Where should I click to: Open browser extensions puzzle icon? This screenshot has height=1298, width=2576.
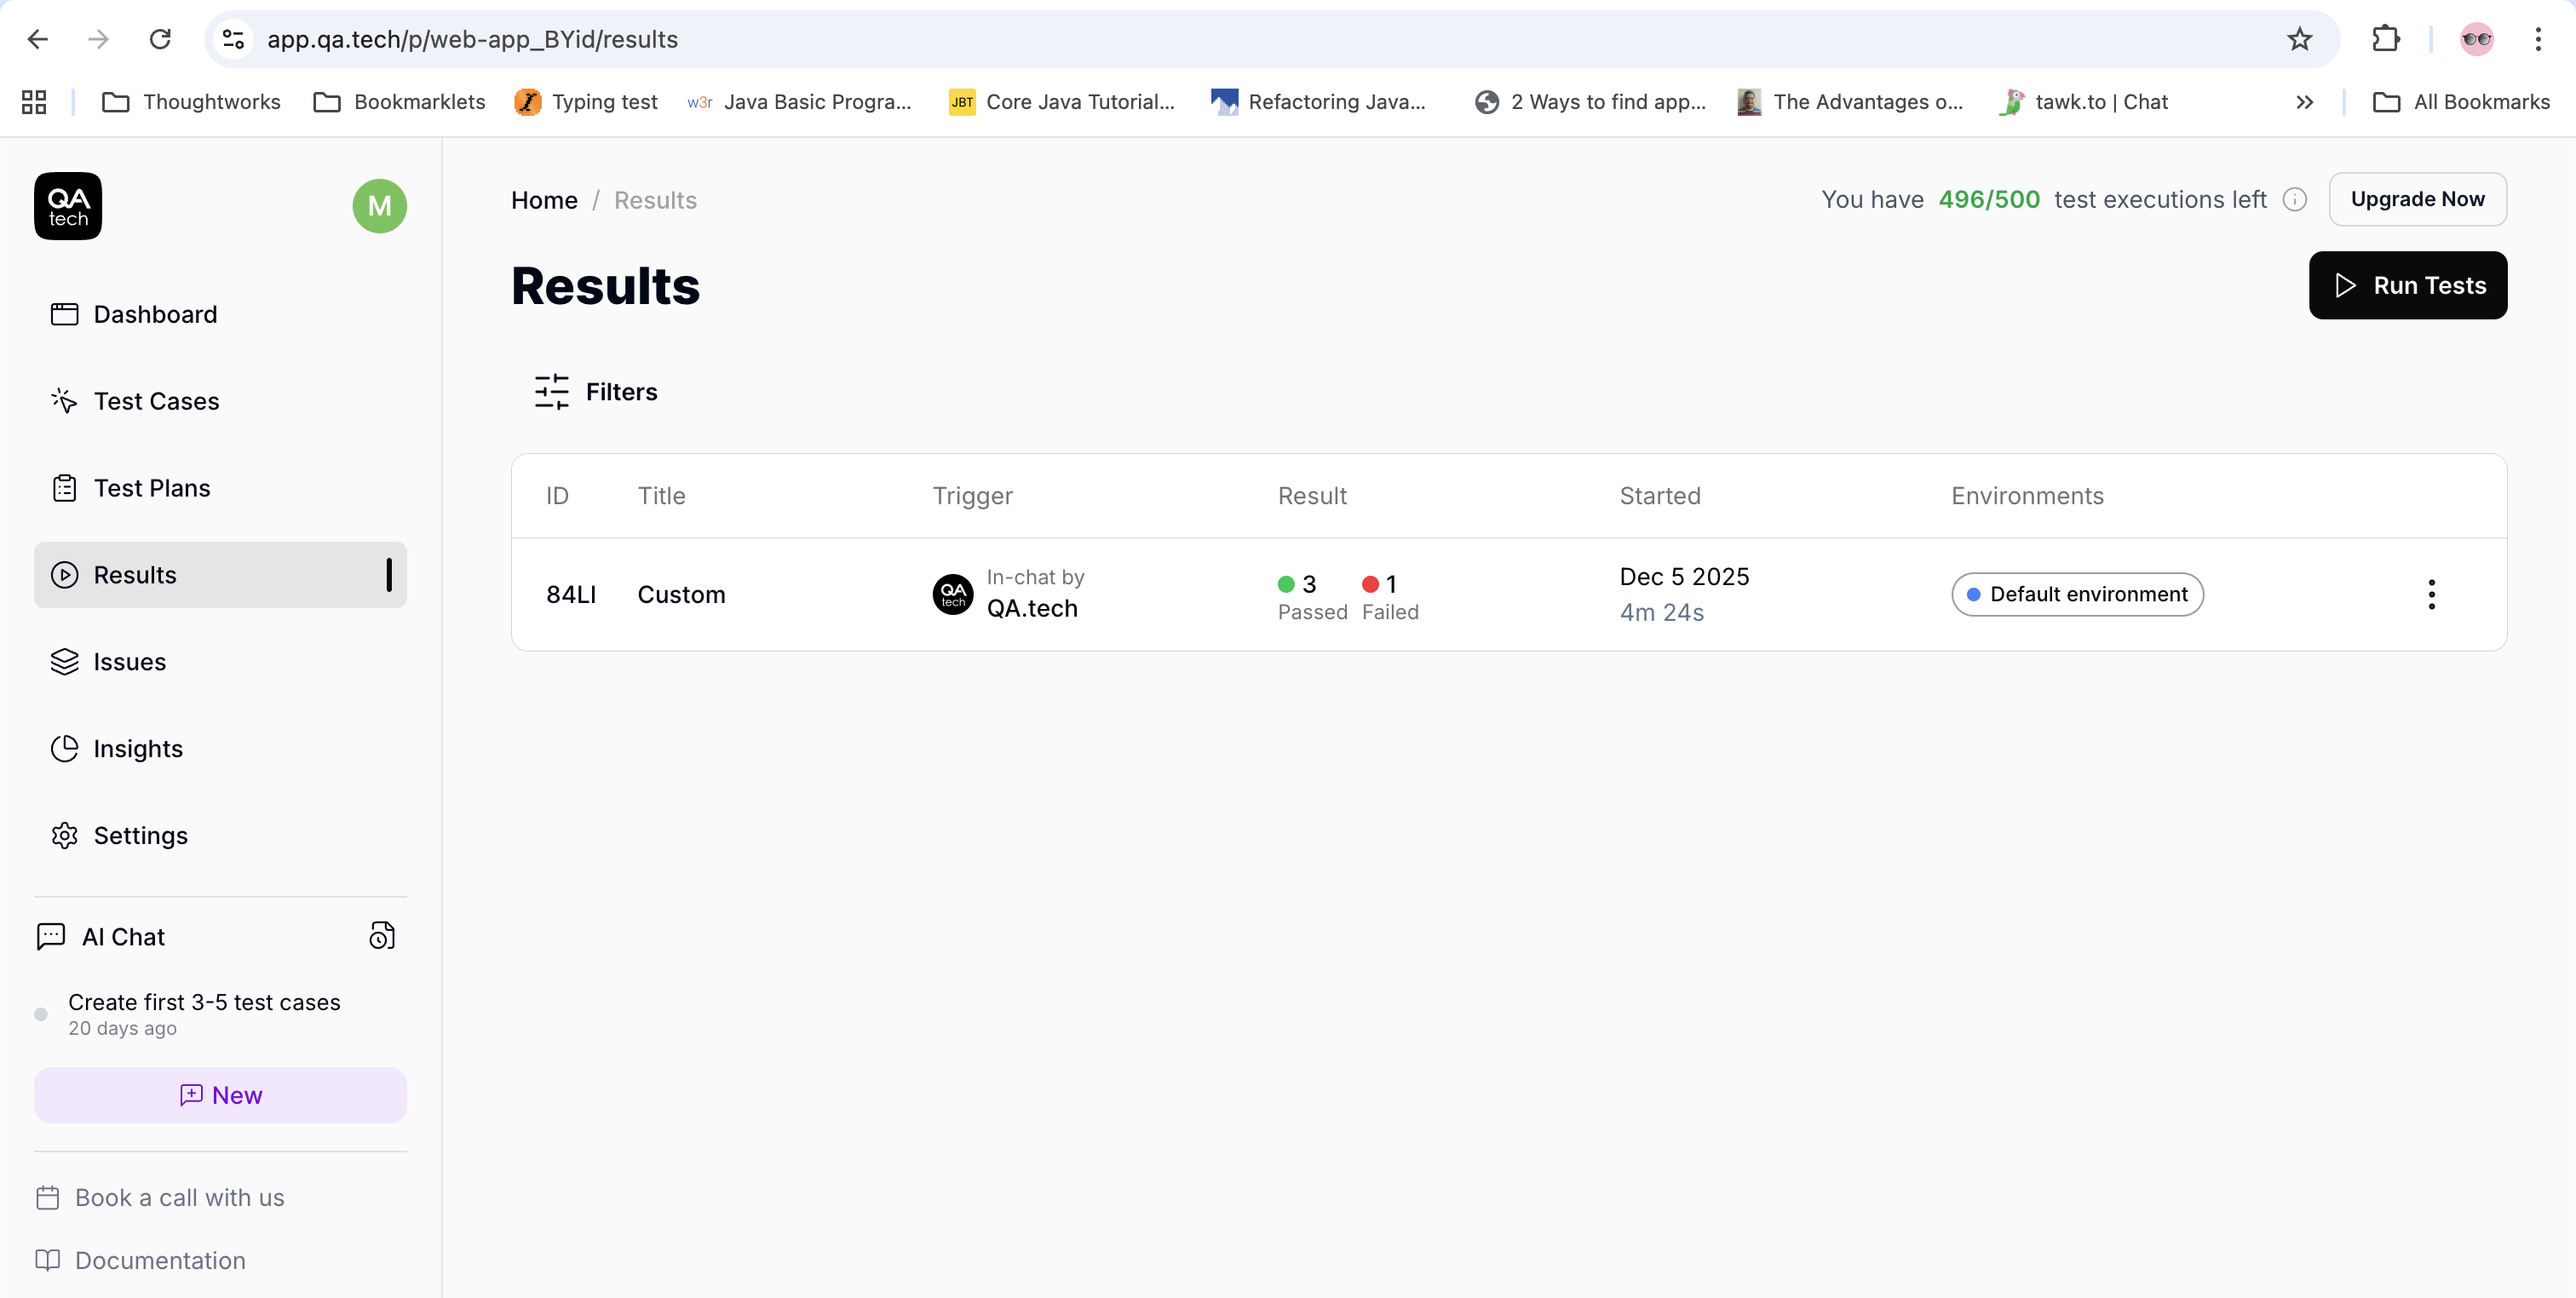point(2385,39)
